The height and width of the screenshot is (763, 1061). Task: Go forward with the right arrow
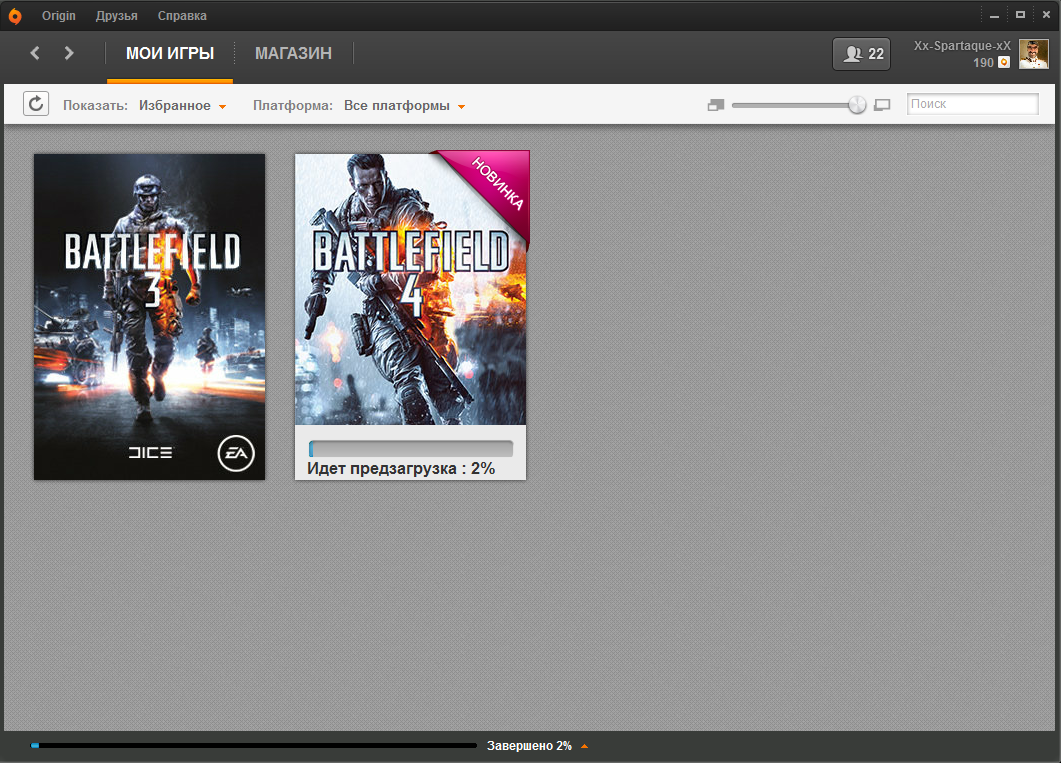tap(69, 53)
